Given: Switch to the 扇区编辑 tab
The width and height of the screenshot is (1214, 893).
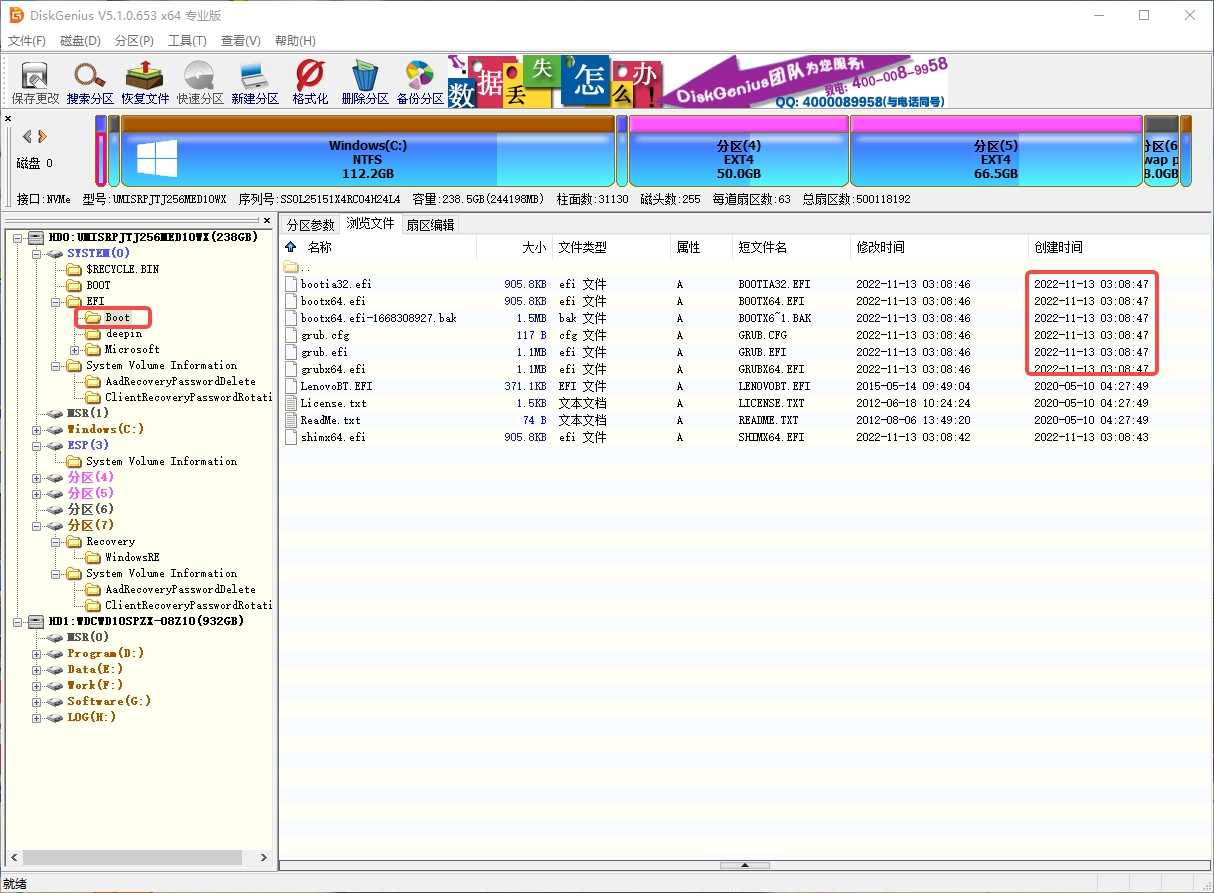Looking at the screenshot, I should click(430, 225).
